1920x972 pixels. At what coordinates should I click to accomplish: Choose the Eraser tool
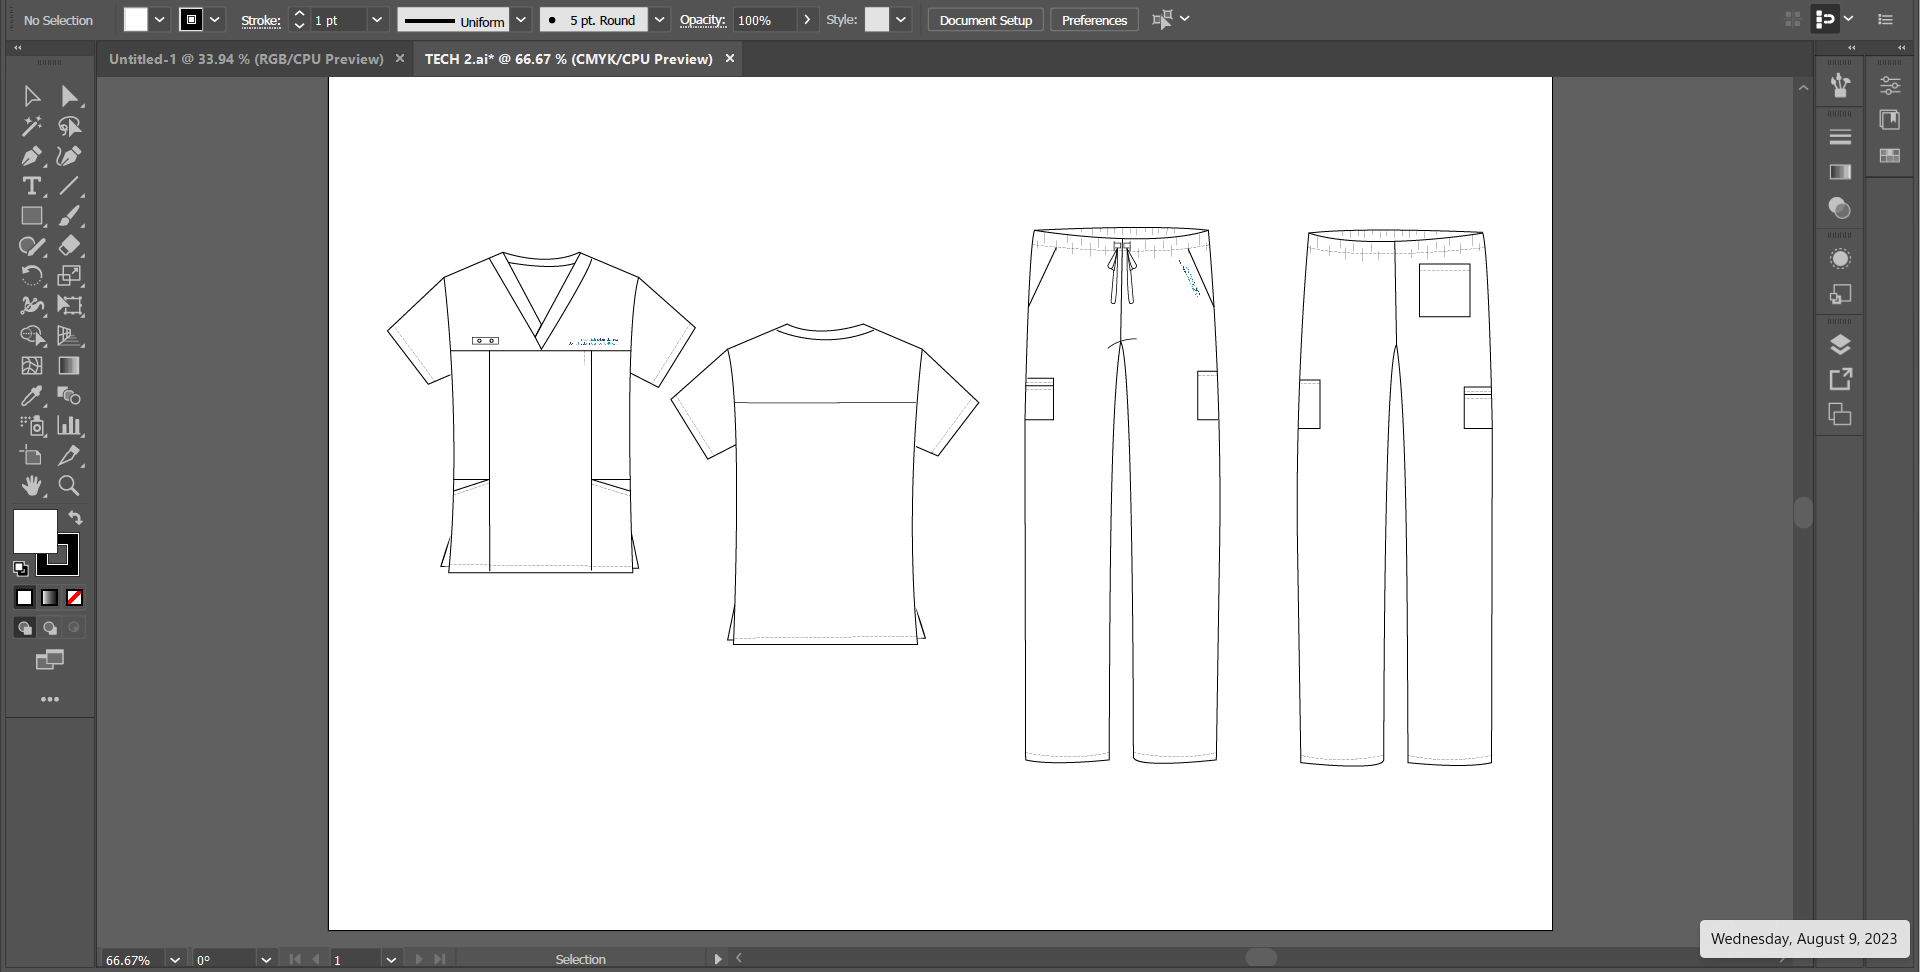tap(69, 246)
